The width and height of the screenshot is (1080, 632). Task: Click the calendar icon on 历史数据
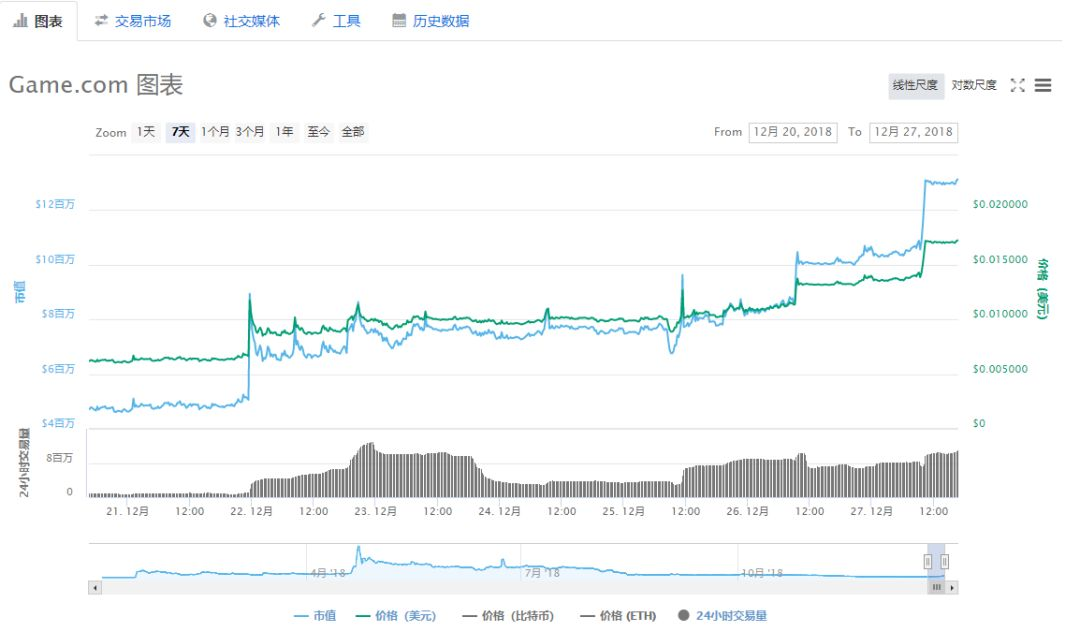399,21
